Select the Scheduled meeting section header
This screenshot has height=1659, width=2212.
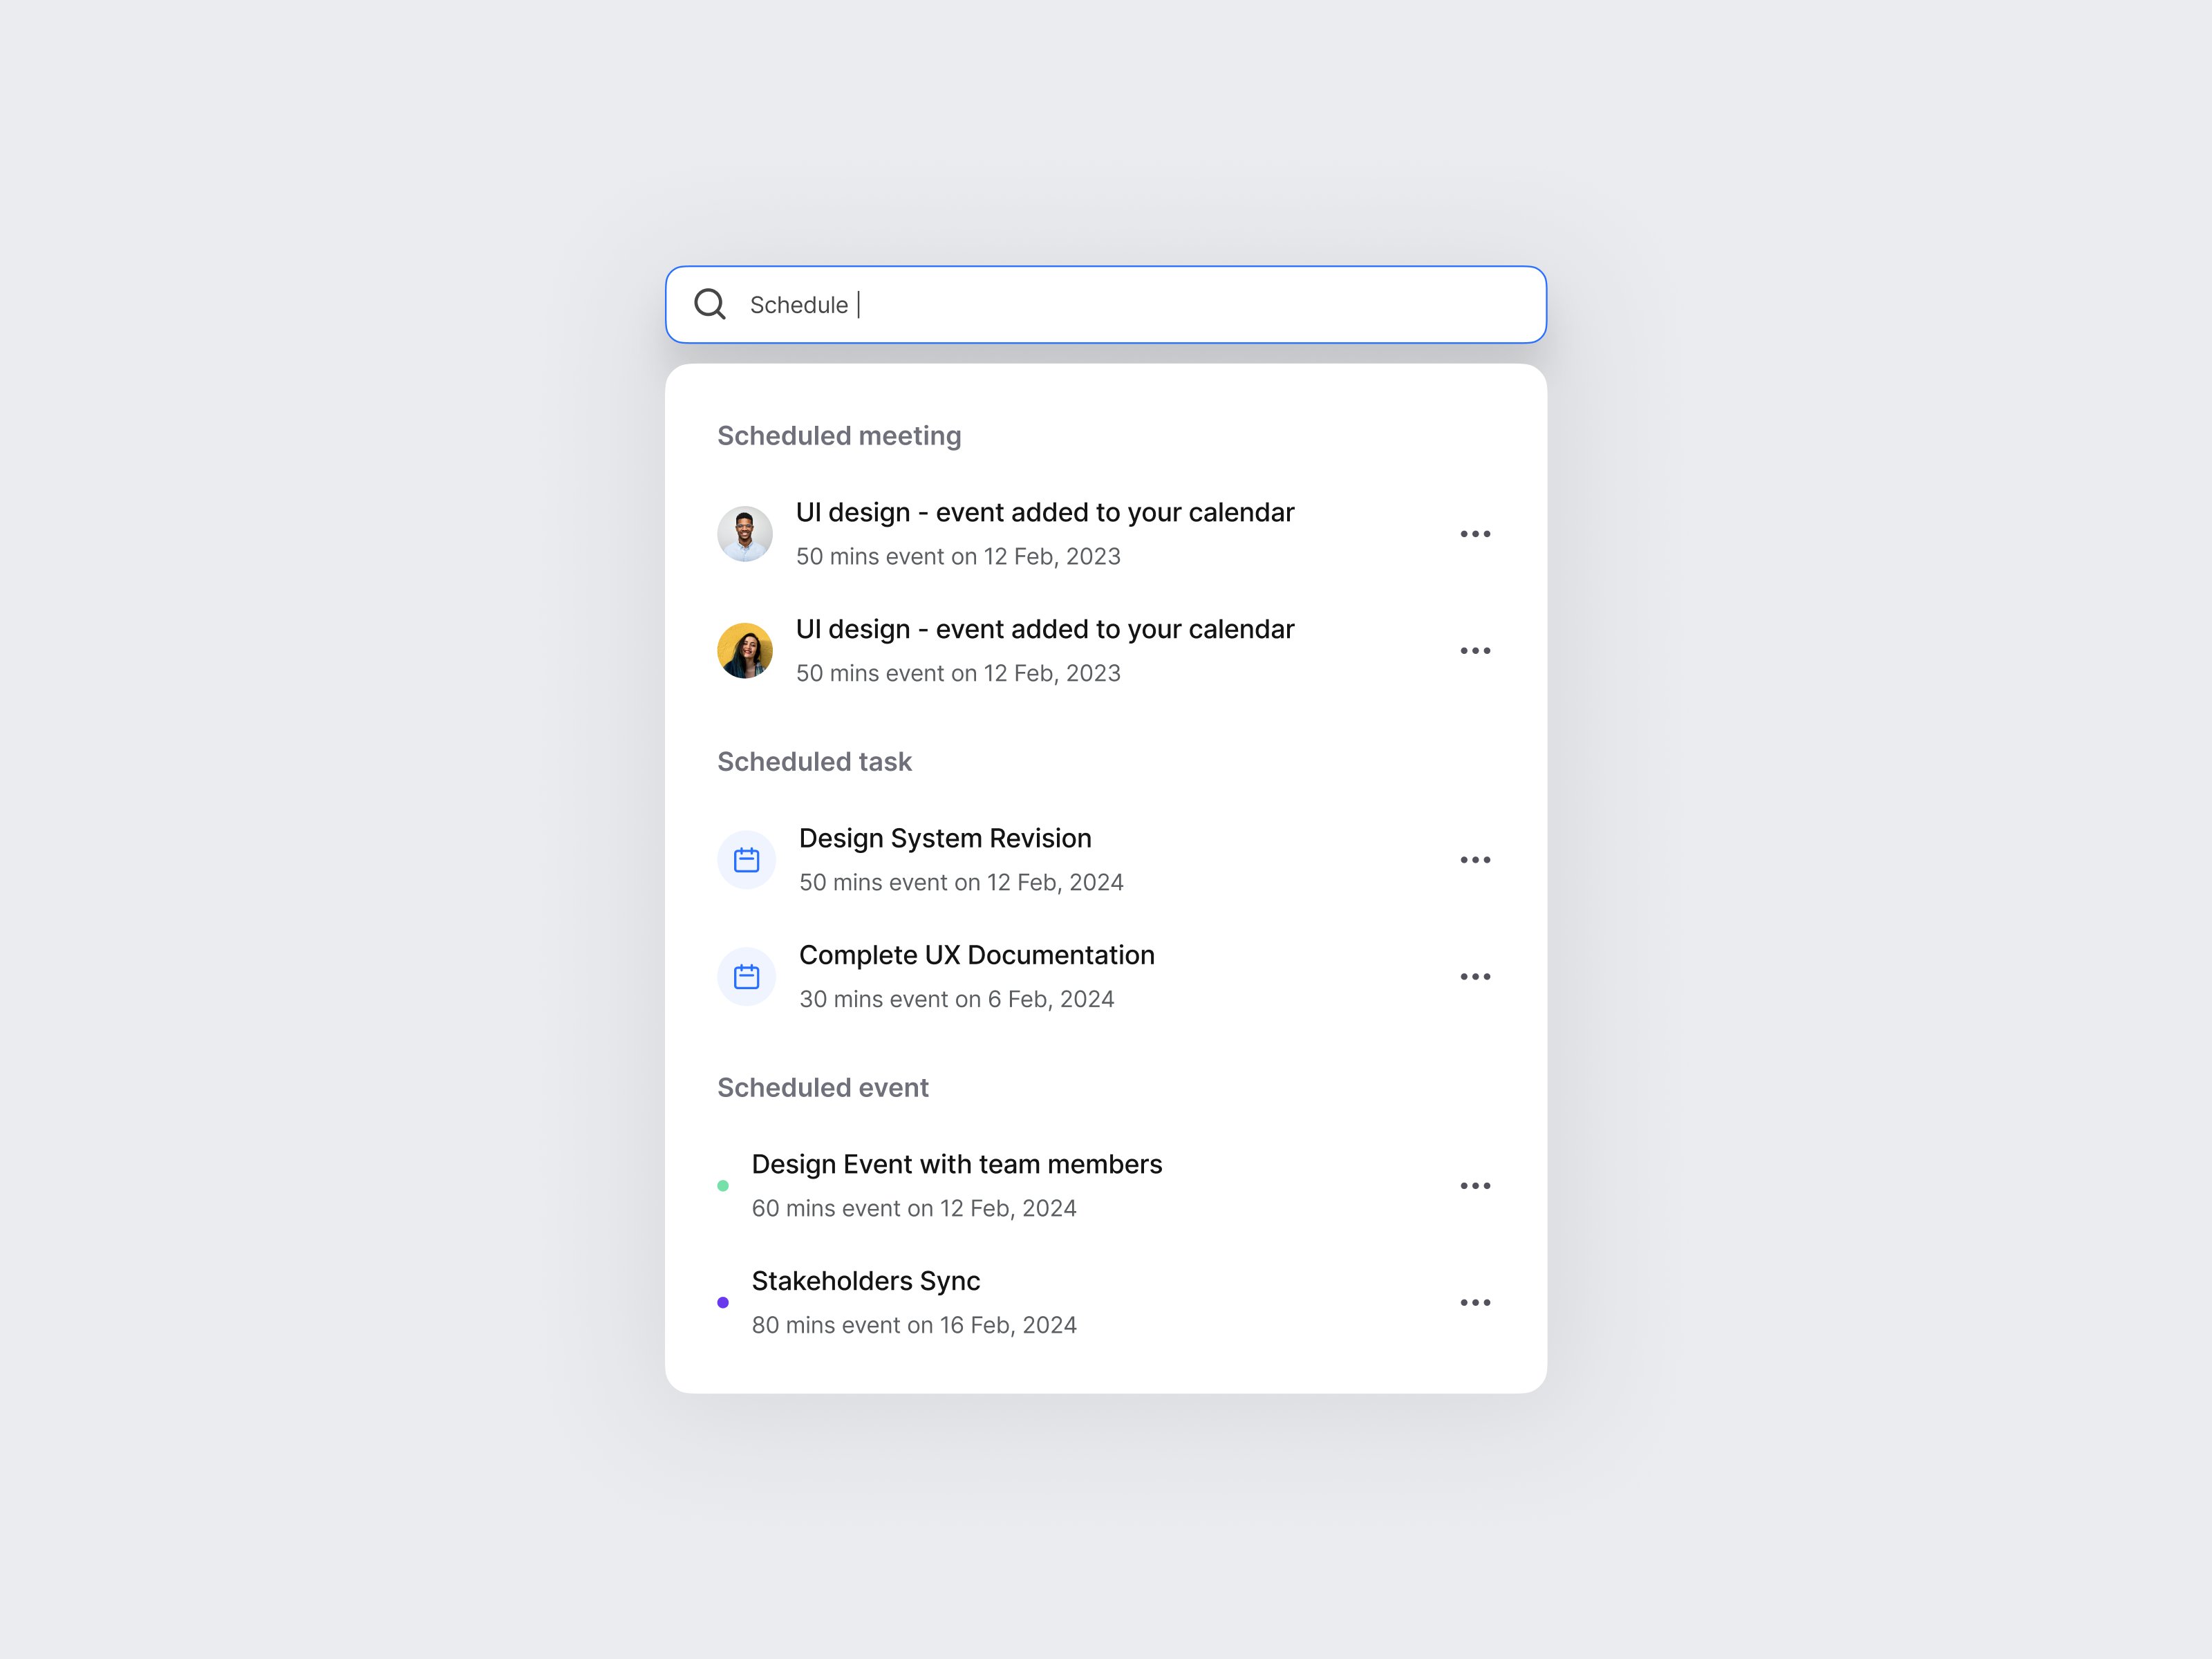[839, 435]
